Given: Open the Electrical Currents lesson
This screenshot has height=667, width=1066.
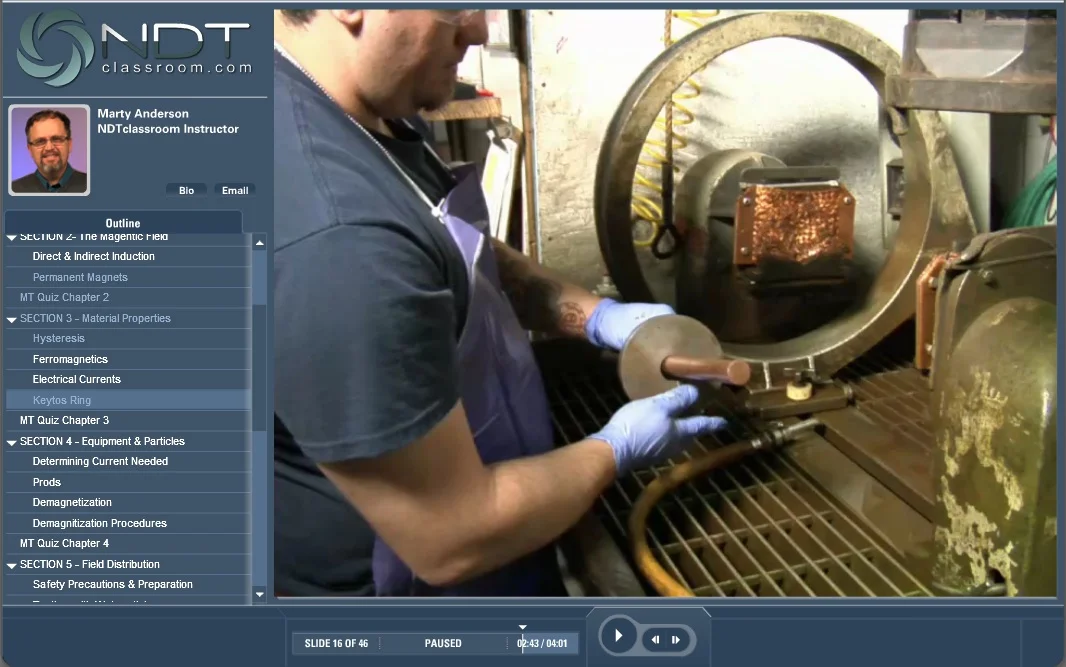Looking at the screenshot, I should tap(77, 379).
